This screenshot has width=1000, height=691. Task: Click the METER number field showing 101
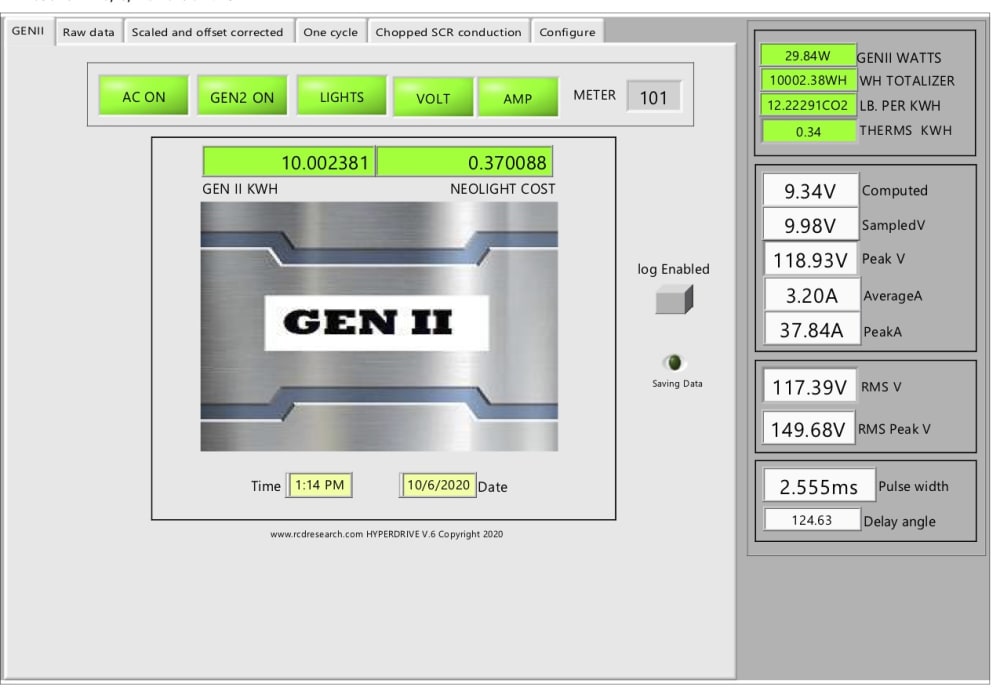click(654, 97)
